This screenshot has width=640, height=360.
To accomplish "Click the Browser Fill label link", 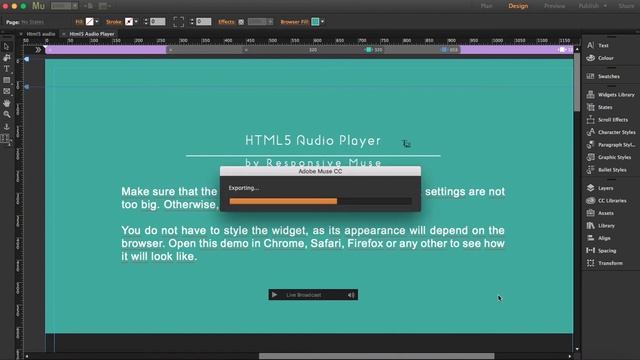I will click(294, 22).
